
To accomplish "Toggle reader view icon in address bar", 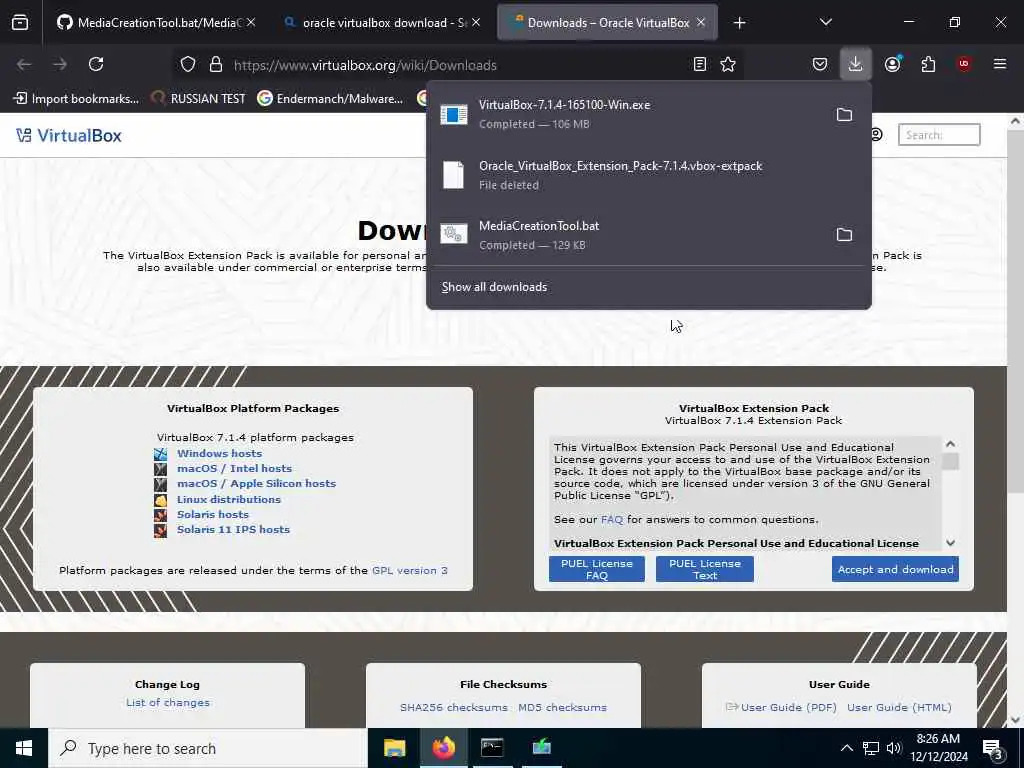I will [699, 64].
